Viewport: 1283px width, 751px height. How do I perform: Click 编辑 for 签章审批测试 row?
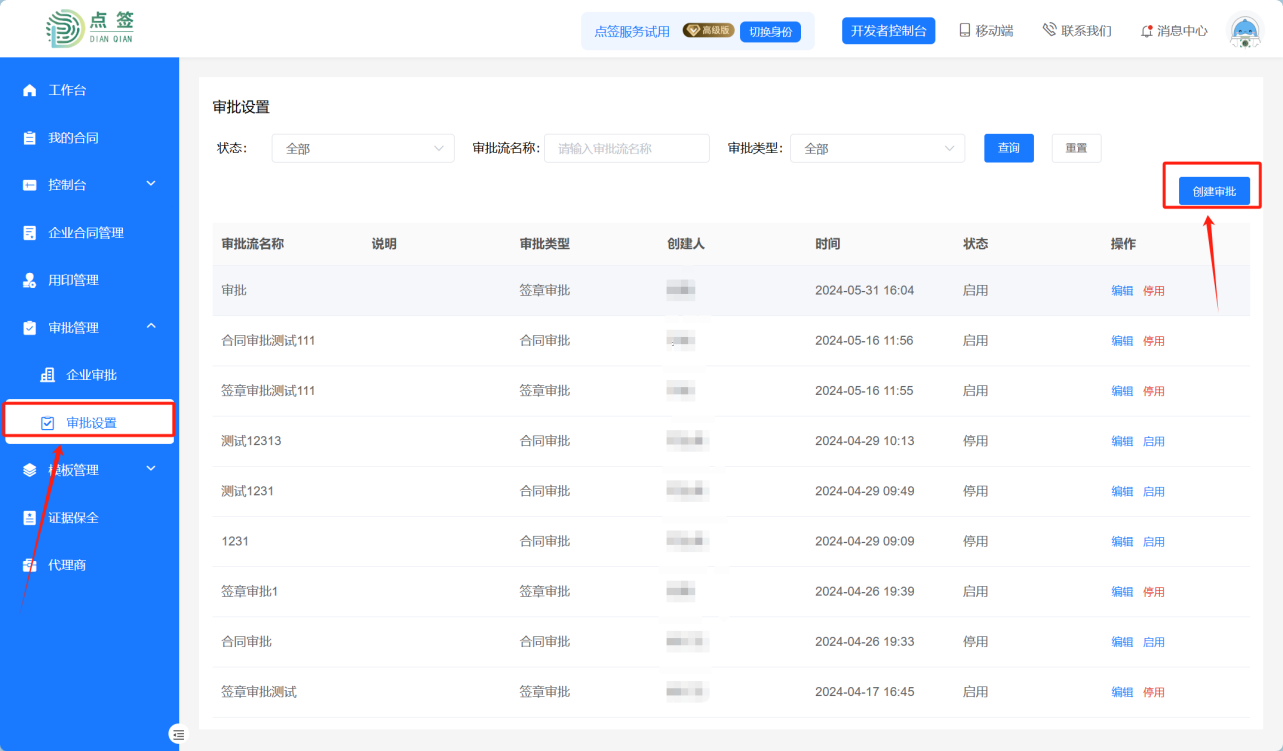pyautogui.click(x=1122, y=692)
